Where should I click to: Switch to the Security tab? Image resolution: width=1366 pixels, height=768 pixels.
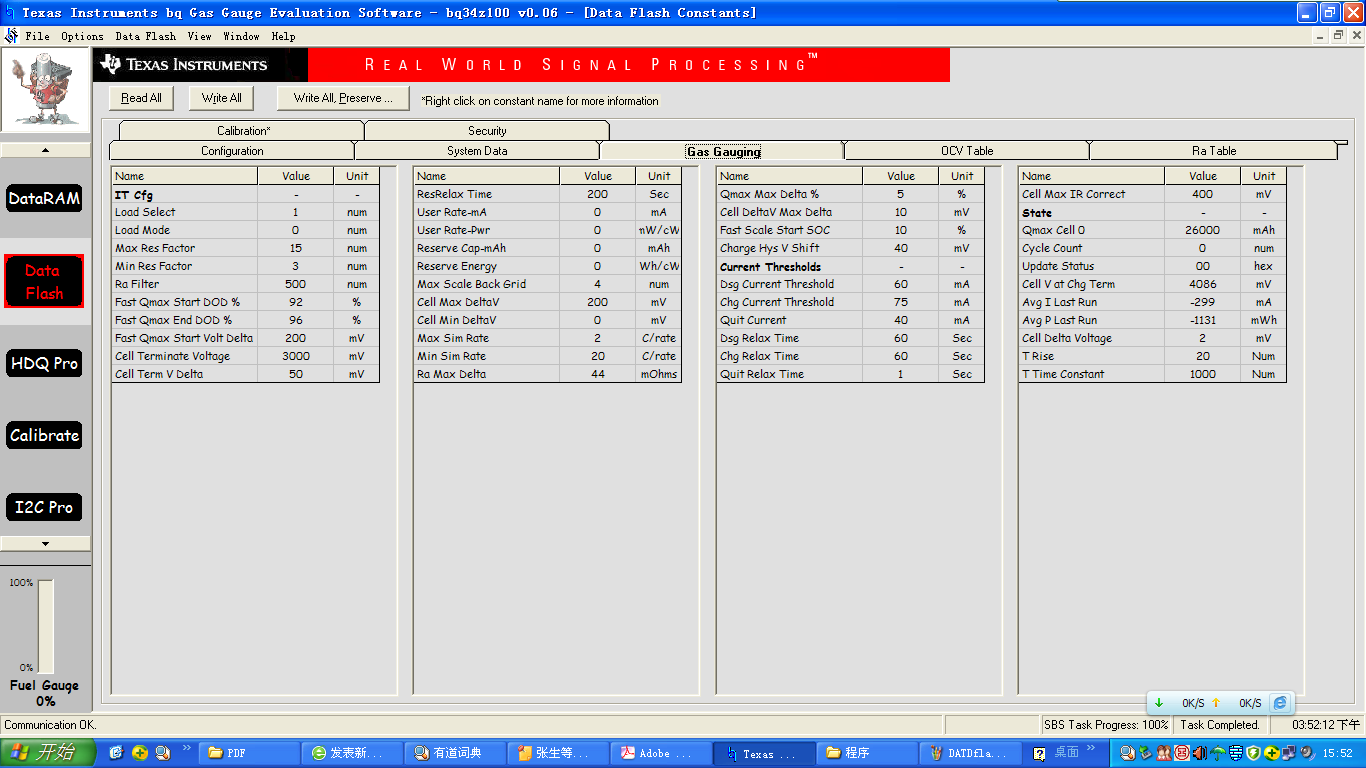click(x=487, y=131)
